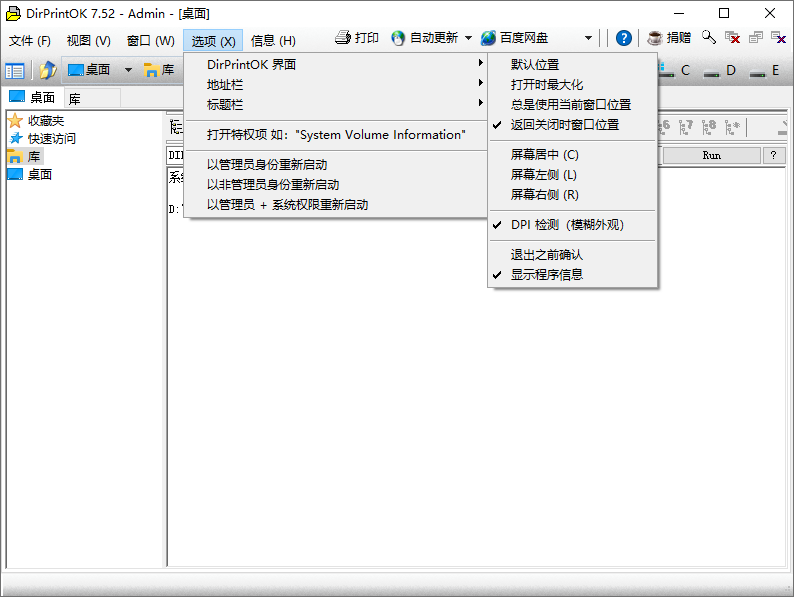Image resolution: width=794 pixels, height=597 pixels.
Task: Switch to the 桌面 tab
Action: [x=33, y=97]
